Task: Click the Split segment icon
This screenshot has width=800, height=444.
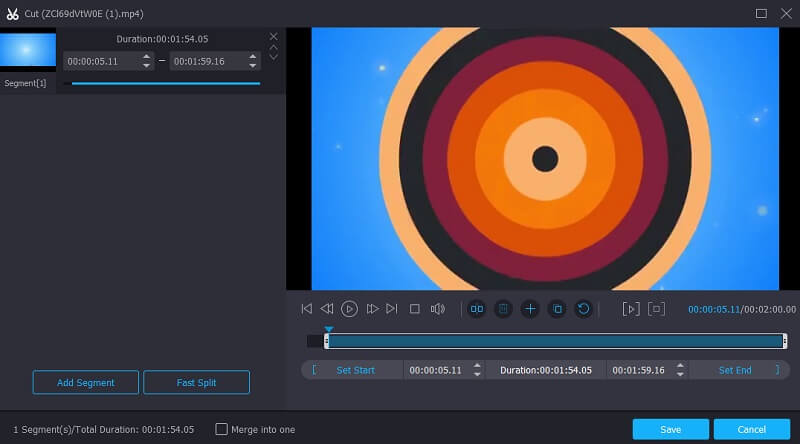Action: [477, 309]
